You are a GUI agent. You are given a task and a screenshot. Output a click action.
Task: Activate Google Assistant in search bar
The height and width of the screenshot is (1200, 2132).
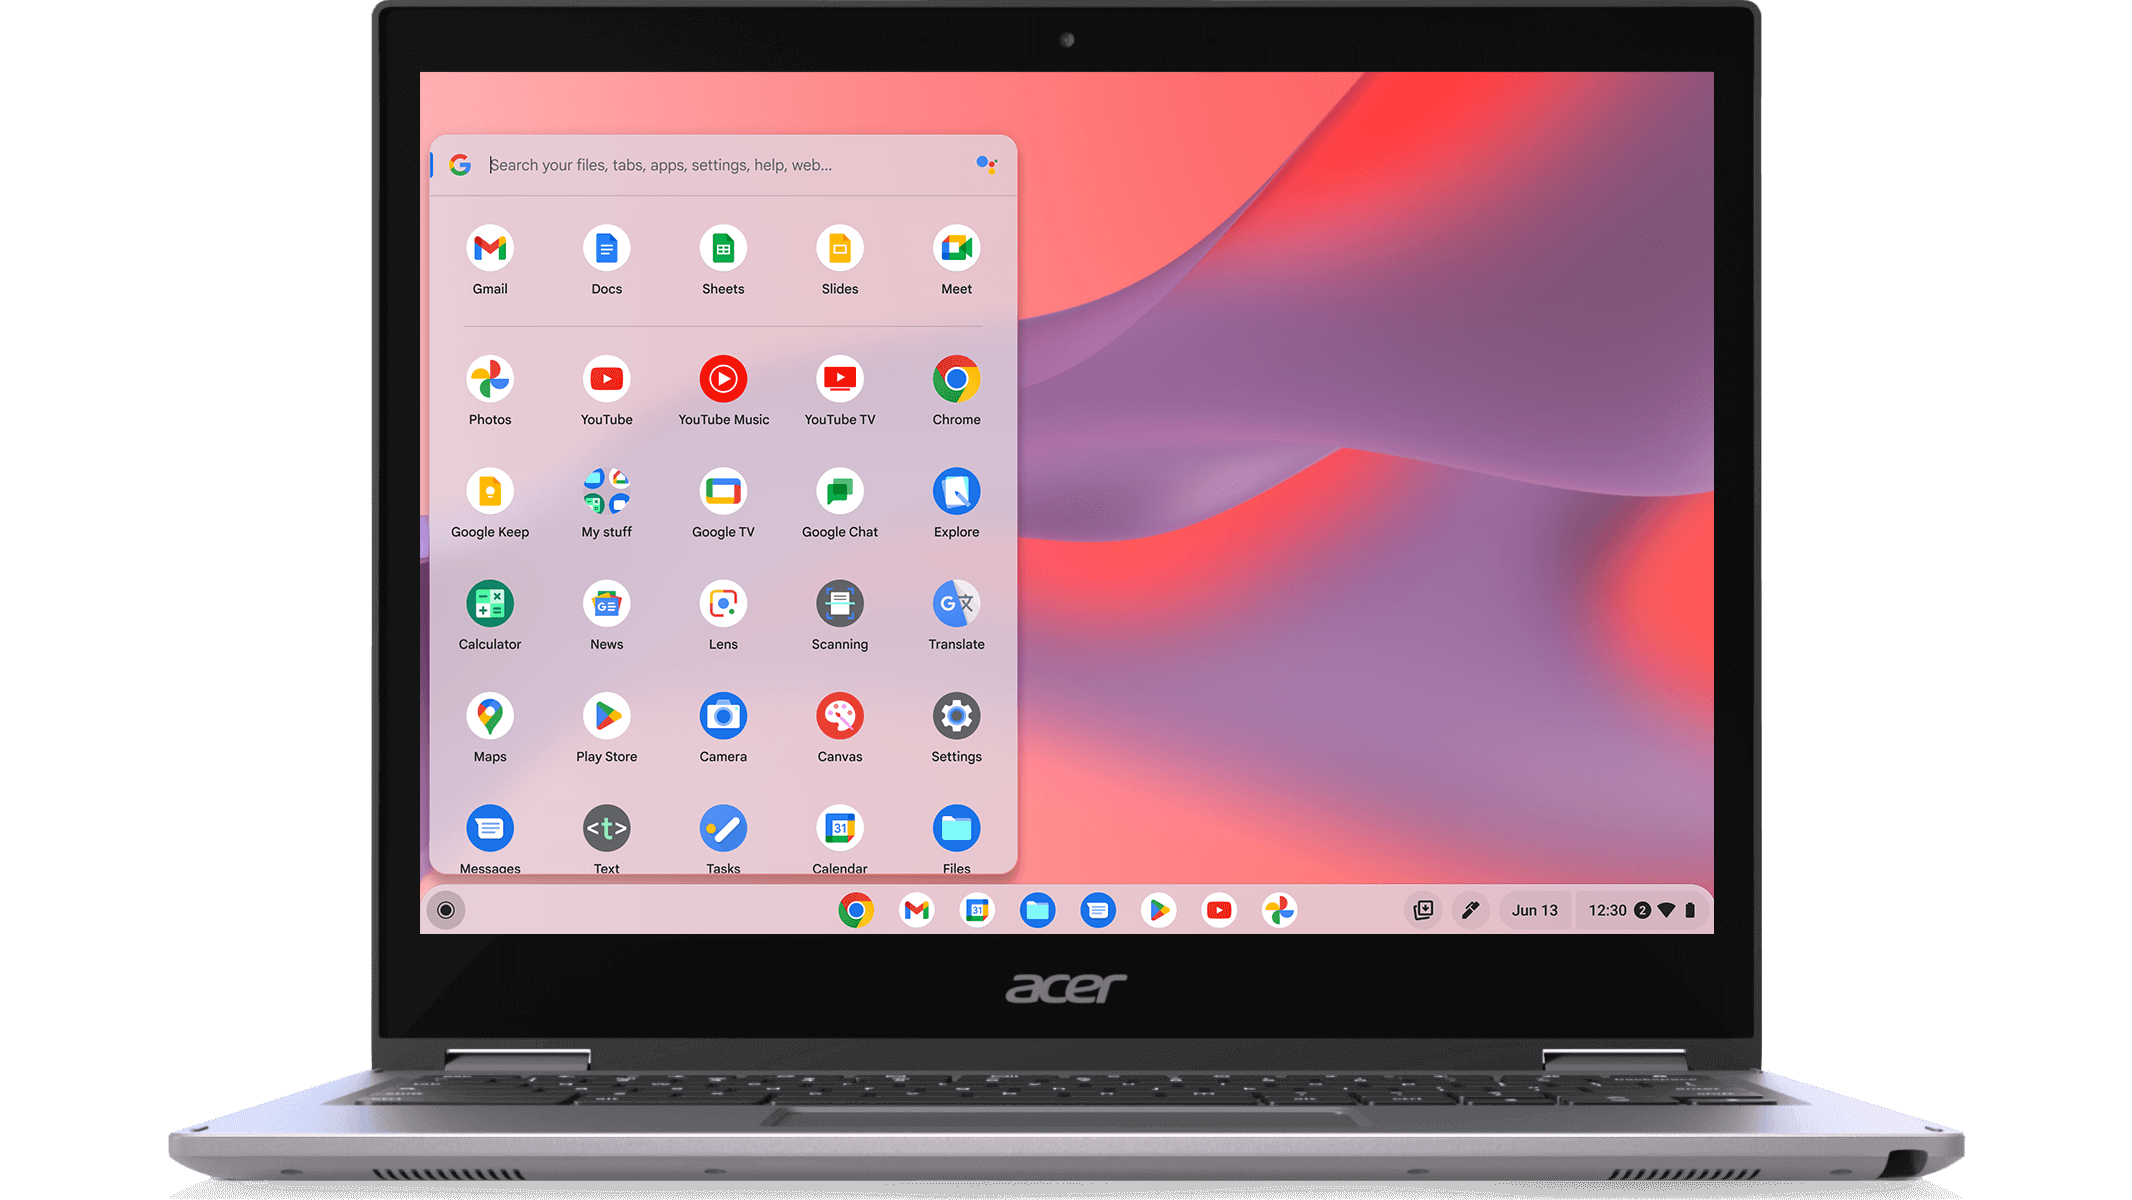pyautogui.click(x=986, y=165)
